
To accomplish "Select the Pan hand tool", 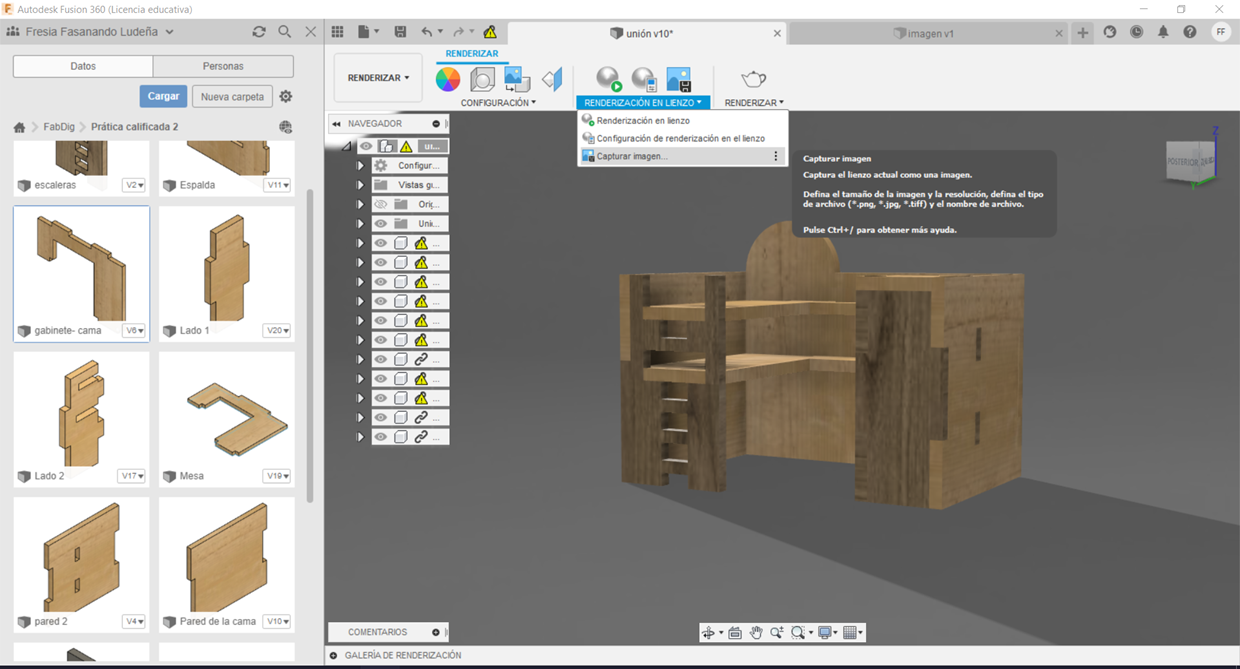I will (x=756, y=633).
